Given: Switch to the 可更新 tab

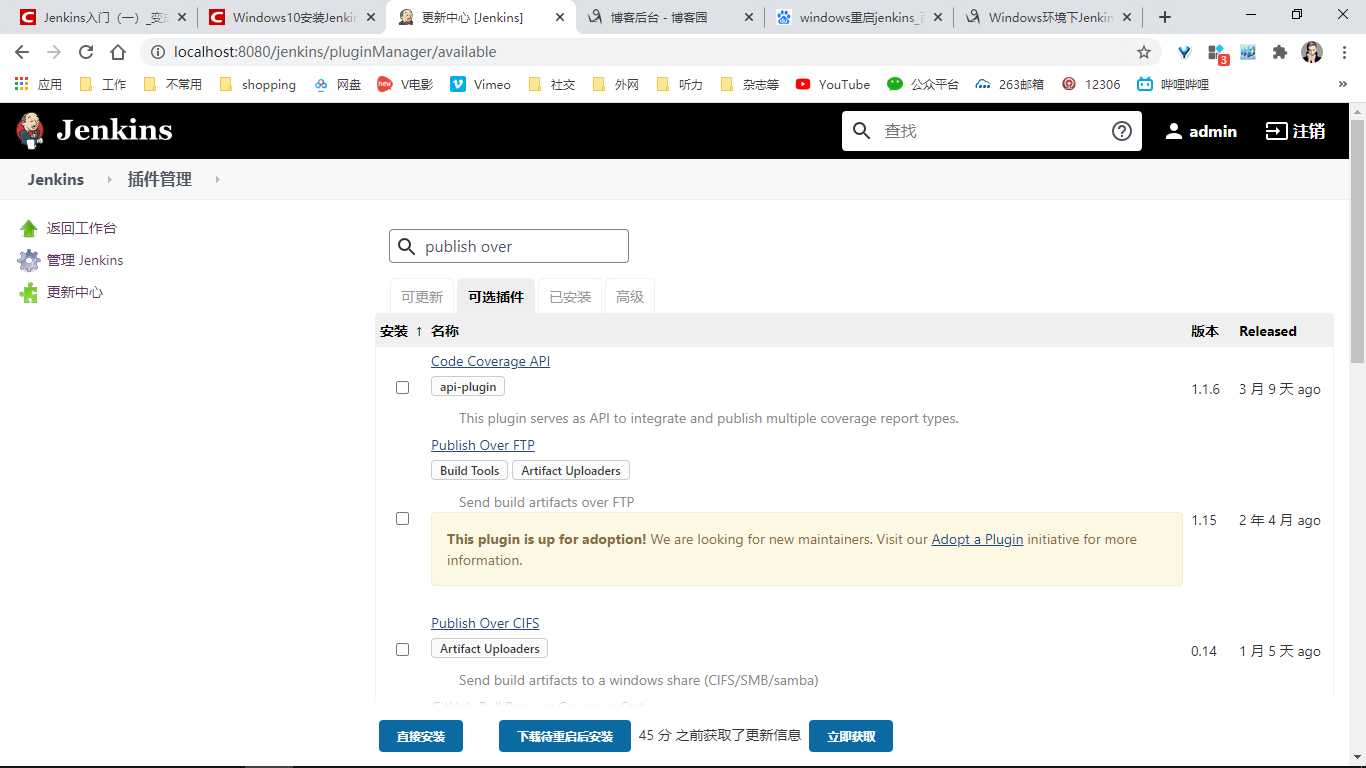Looking at the screenshot, I should click(422, 297).
